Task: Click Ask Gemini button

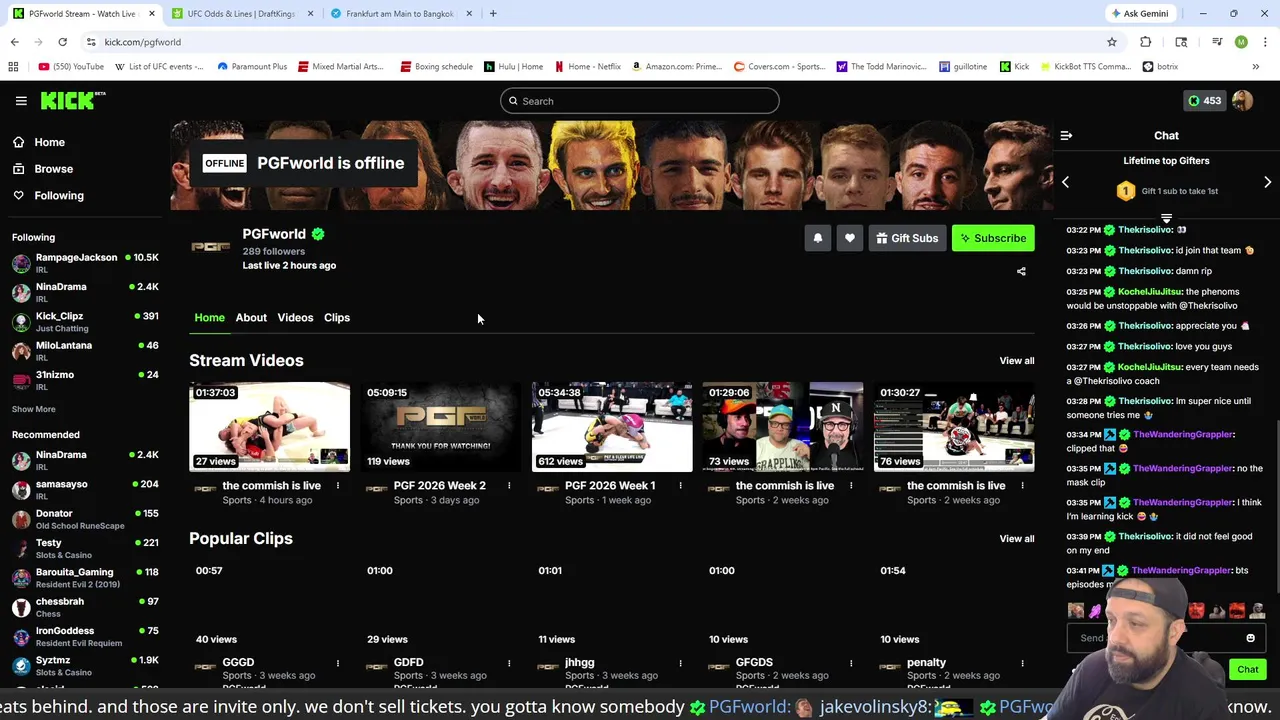Action: 1139,14
